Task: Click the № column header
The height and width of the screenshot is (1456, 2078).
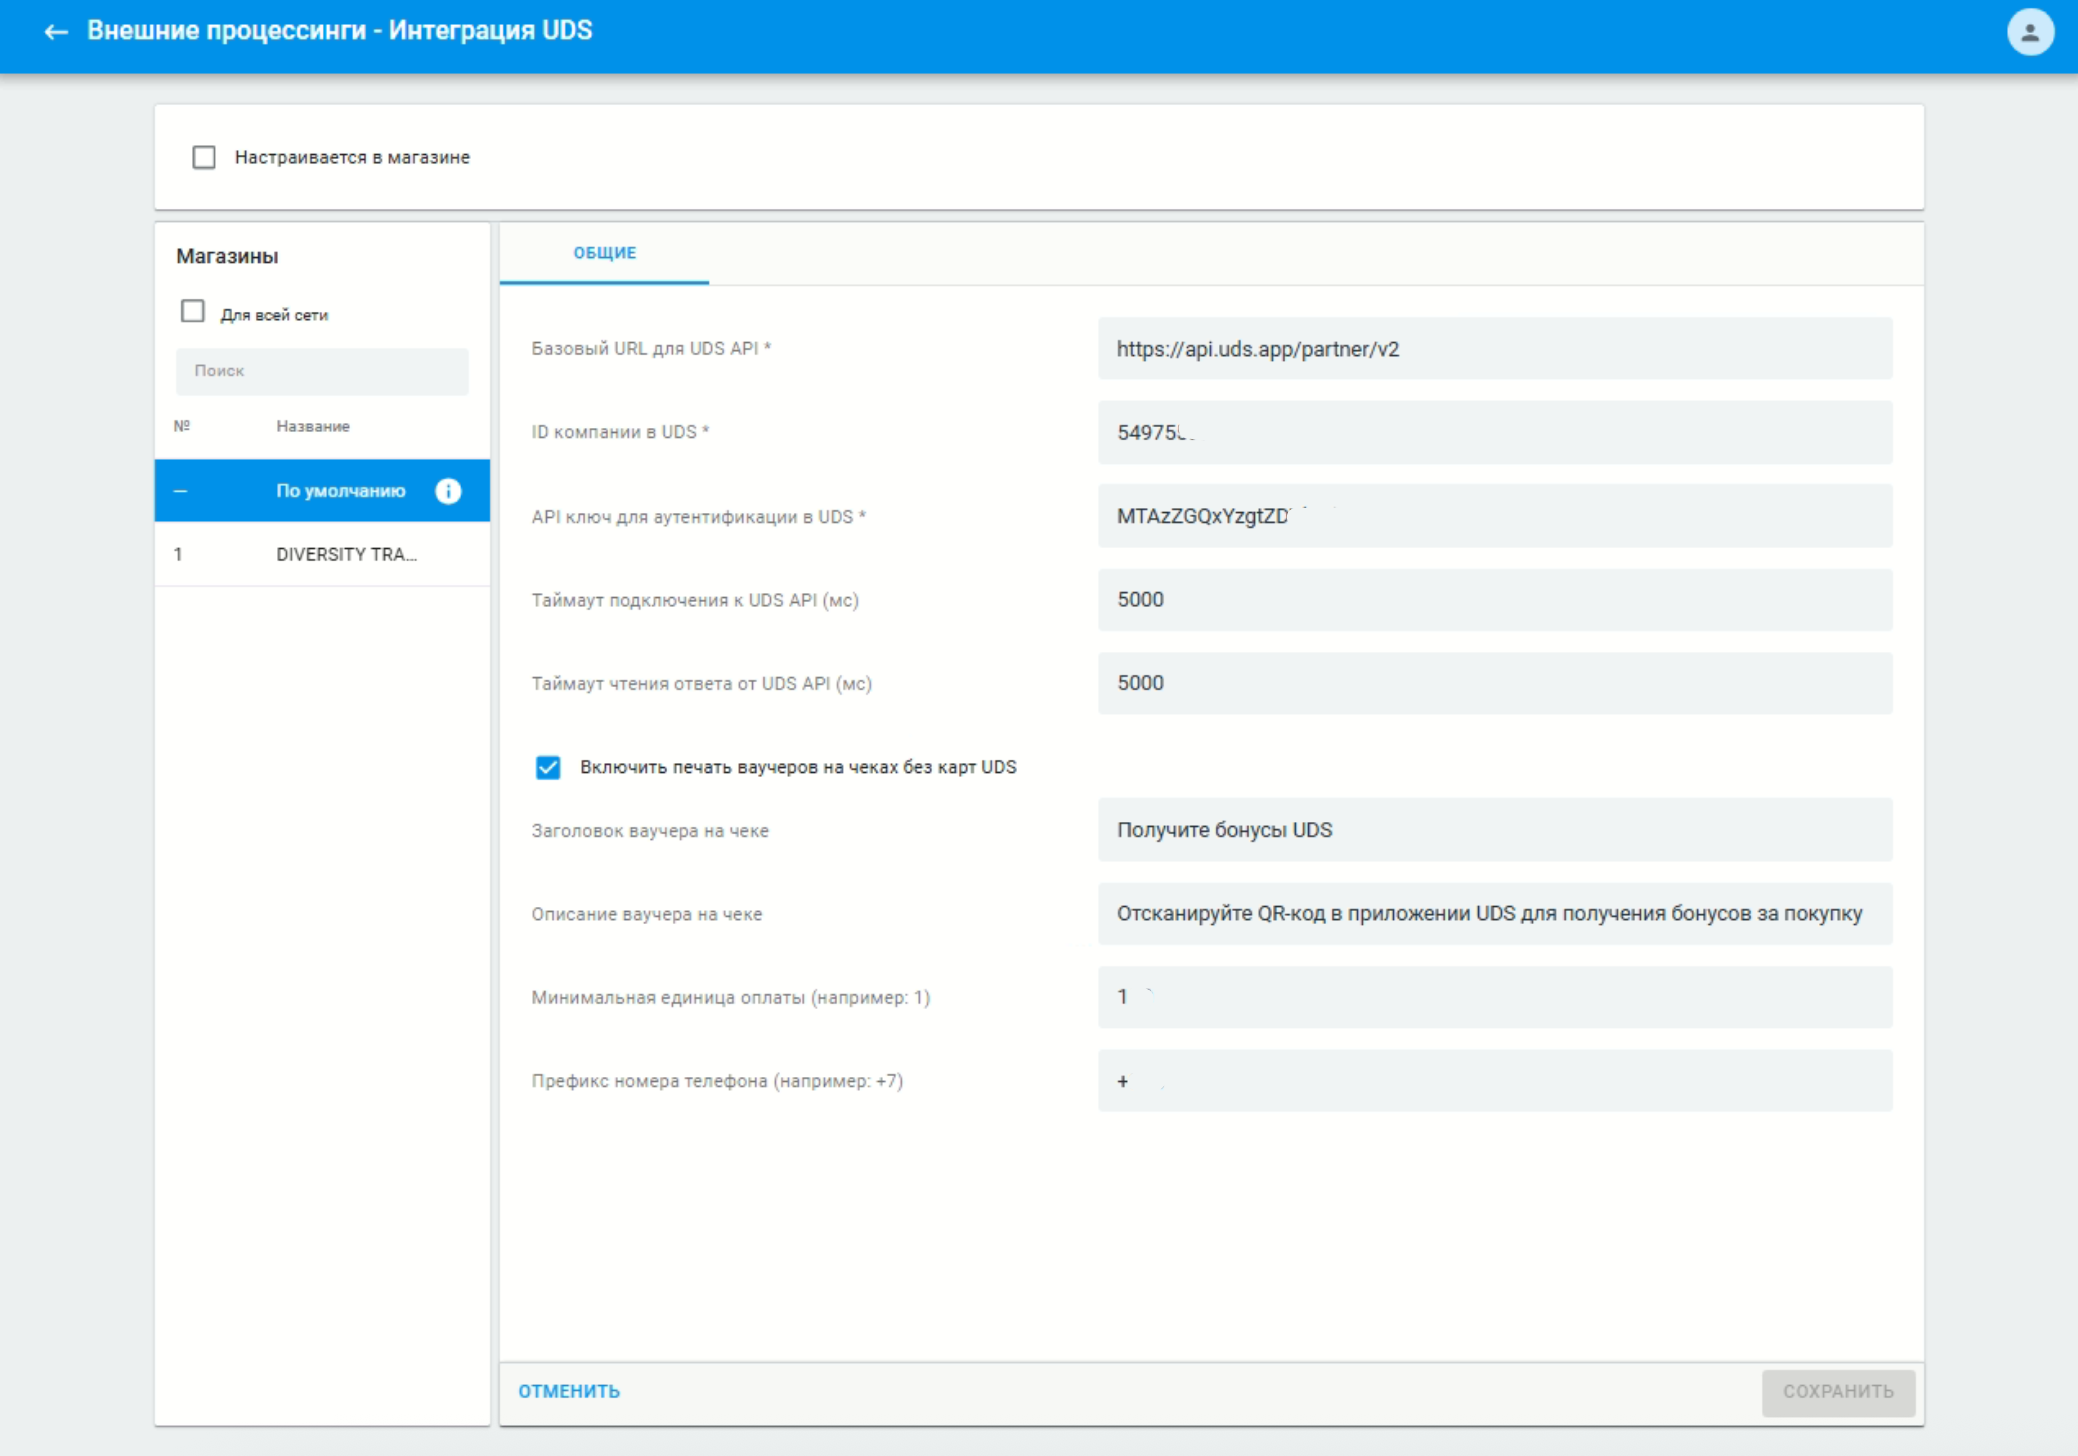Action: click(182, 426)
